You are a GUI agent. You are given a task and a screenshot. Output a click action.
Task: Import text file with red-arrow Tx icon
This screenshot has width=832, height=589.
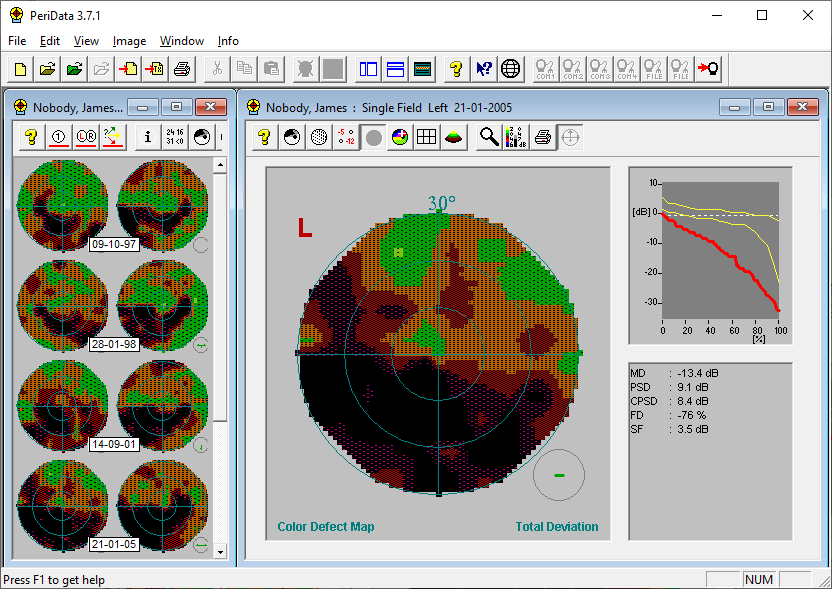pos(155,69)
